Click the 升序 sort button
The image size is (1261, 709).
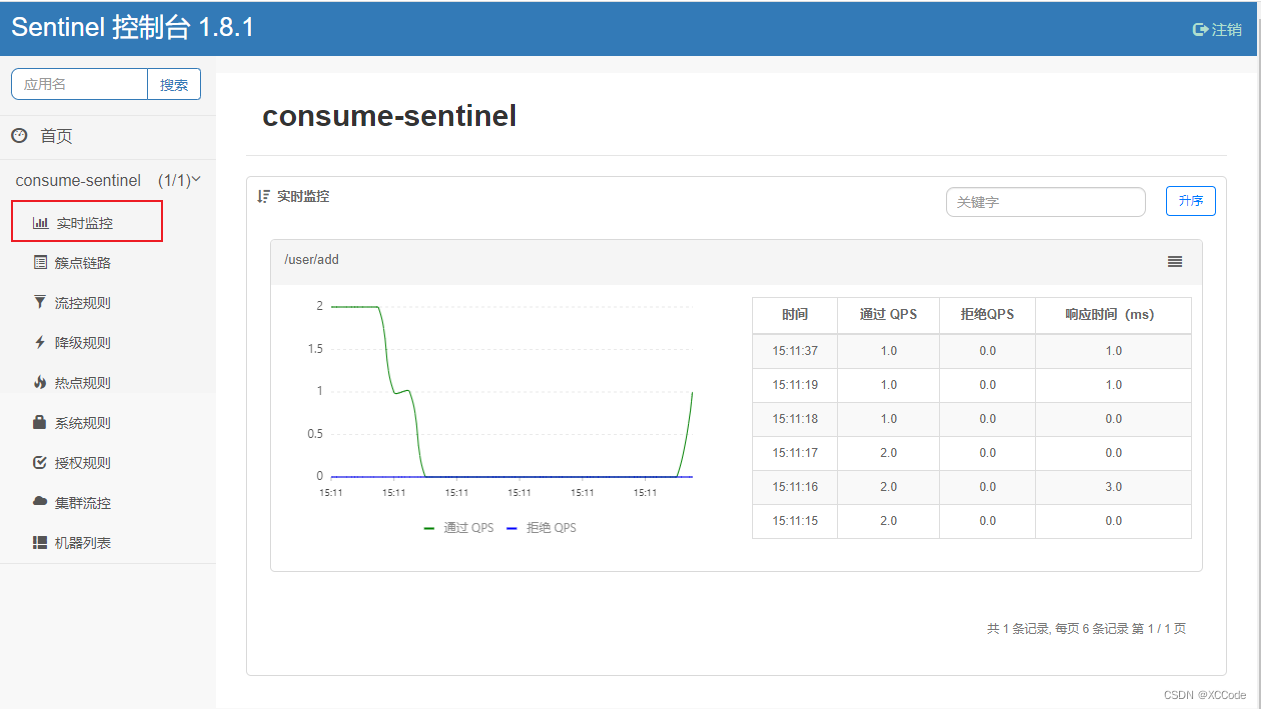coord(1190,201)
